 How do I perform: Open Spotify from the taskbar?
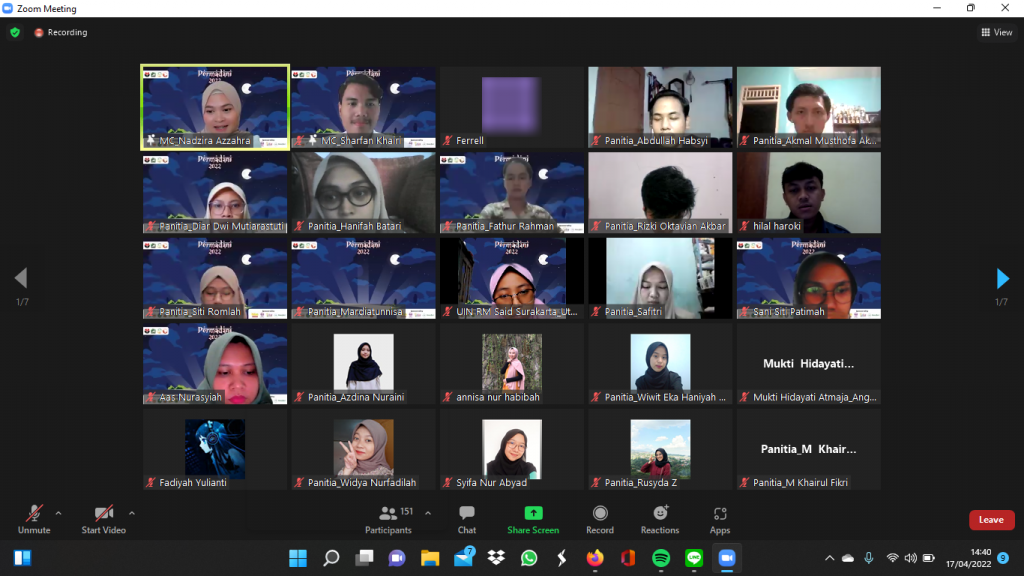click(660, 557)
